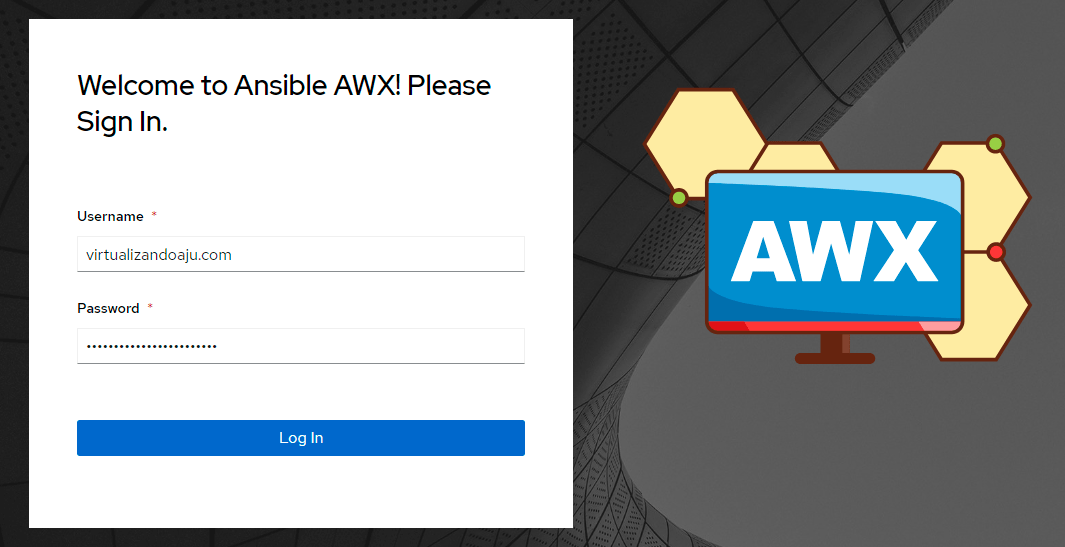Click the red asterisk next to Password
1065x547 pixels.
click(150, 308)
